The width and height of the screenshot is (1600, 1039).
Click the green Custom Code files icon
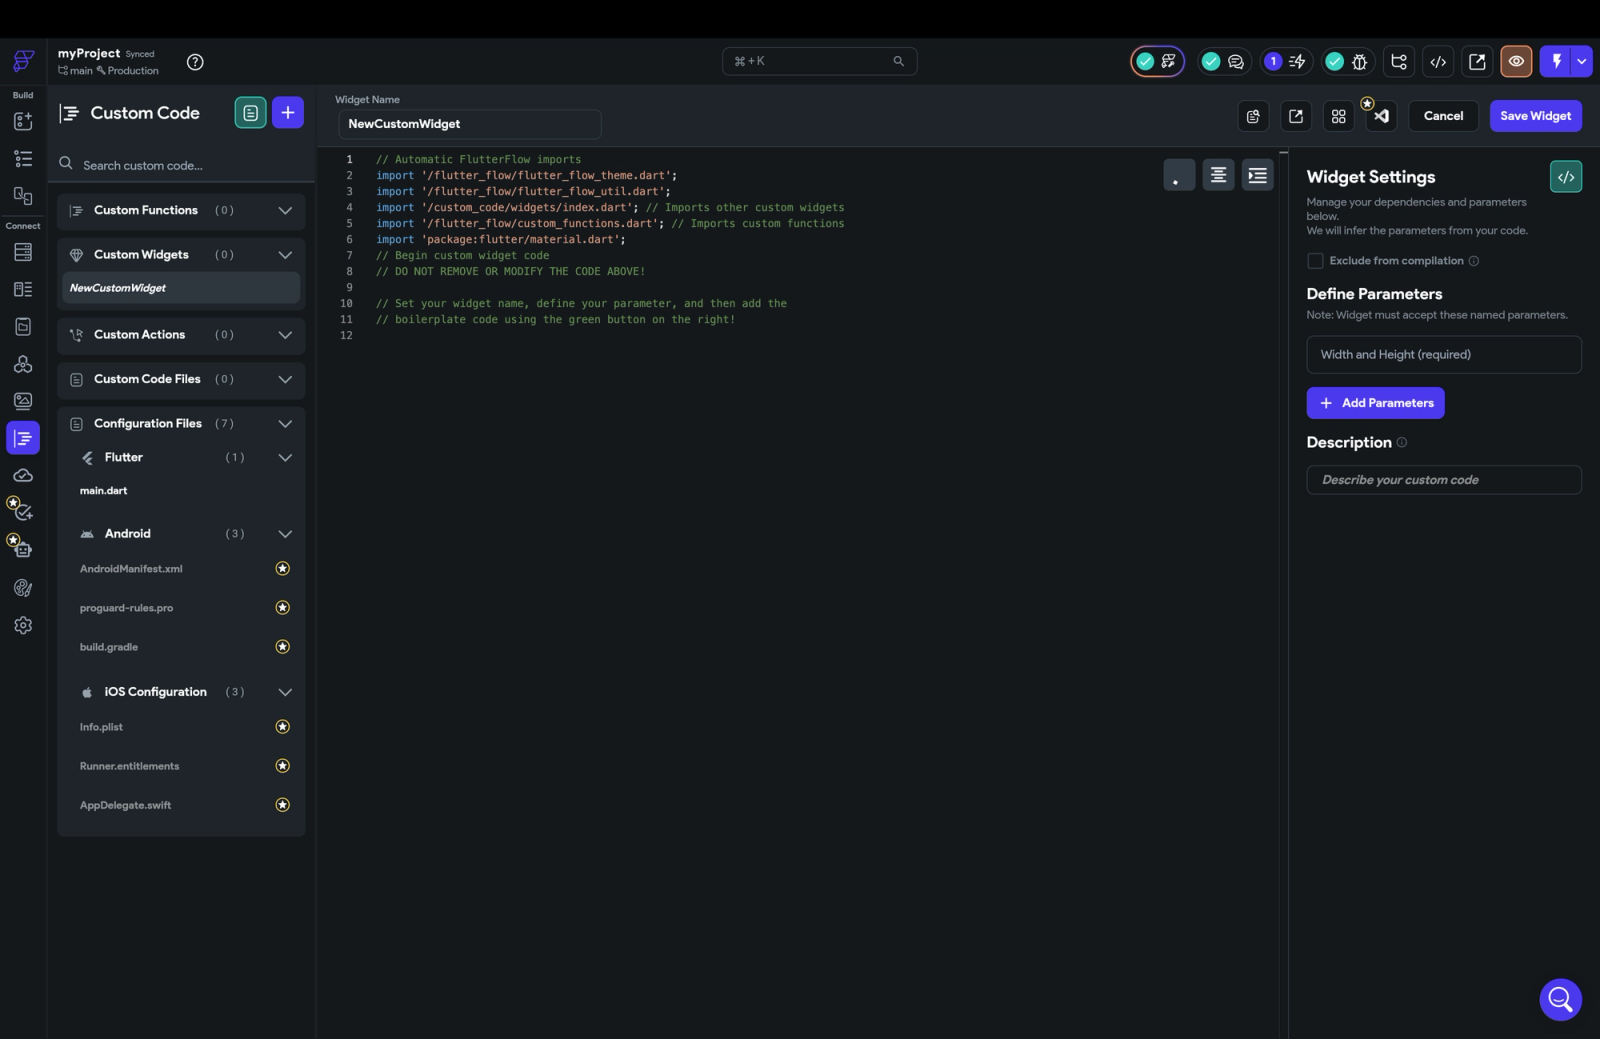coord(251,113)
